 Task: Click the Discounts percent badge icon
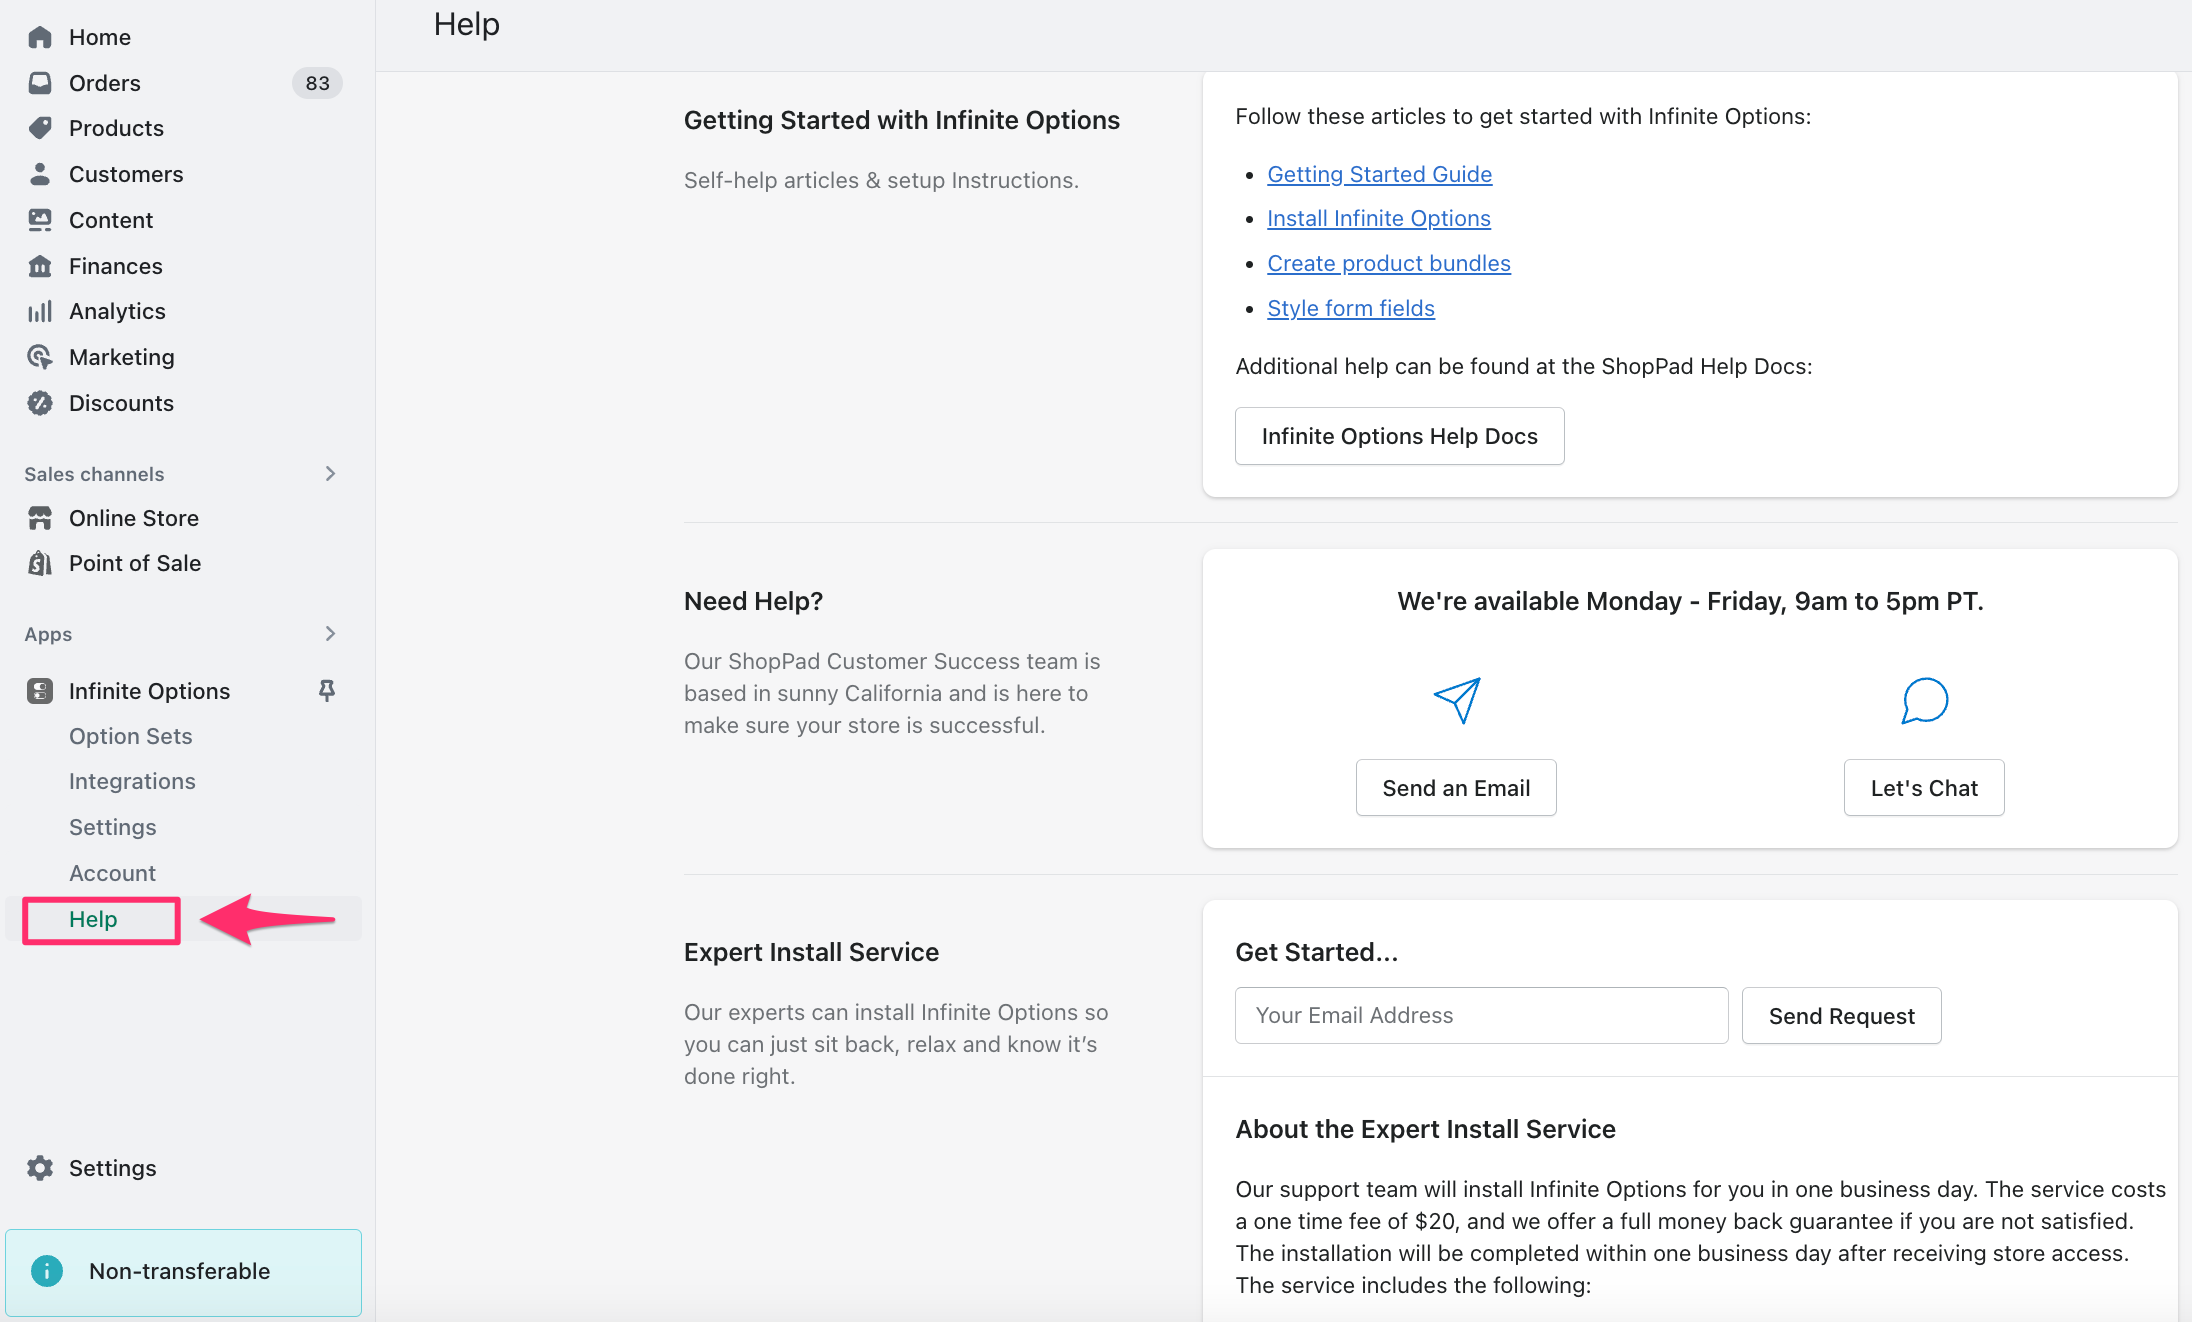pyautogui.click(x=40, y=403)
